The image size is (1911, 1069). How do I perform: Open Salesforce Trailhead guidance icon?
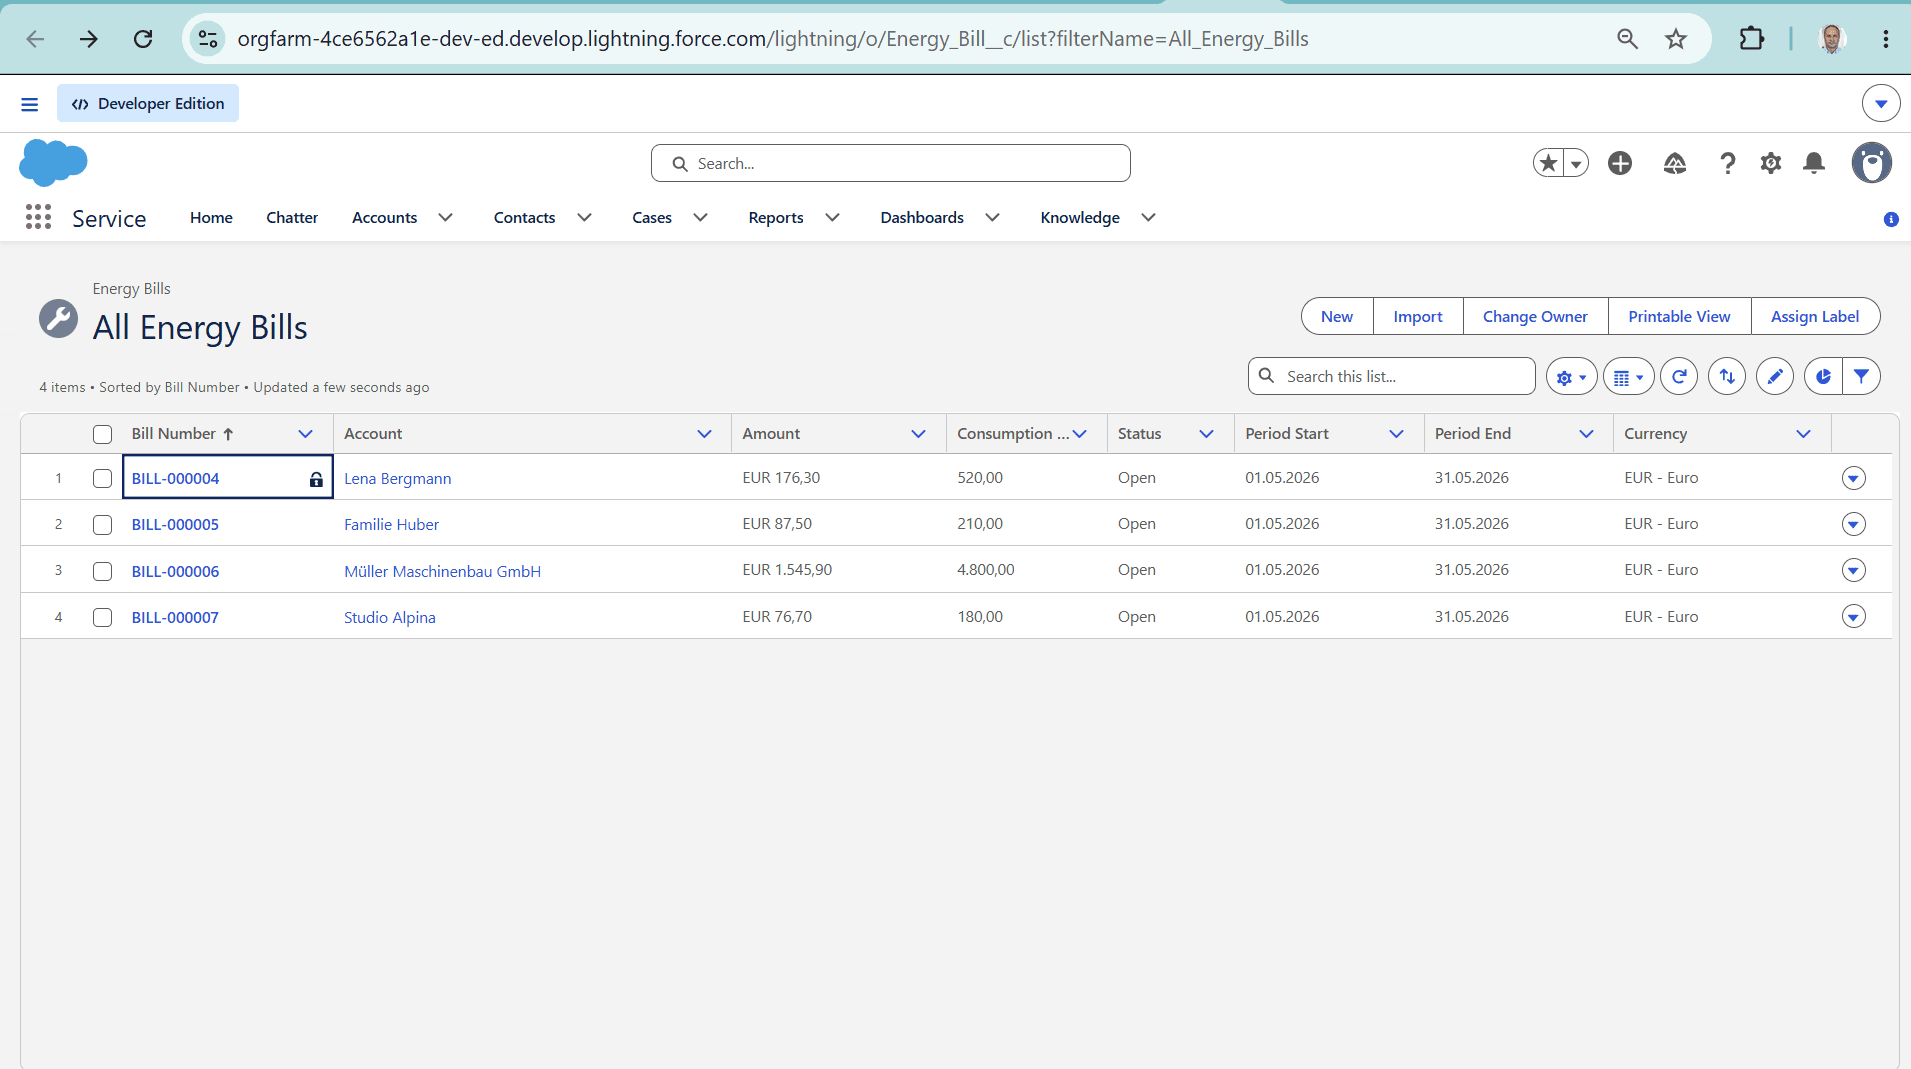1675,163
